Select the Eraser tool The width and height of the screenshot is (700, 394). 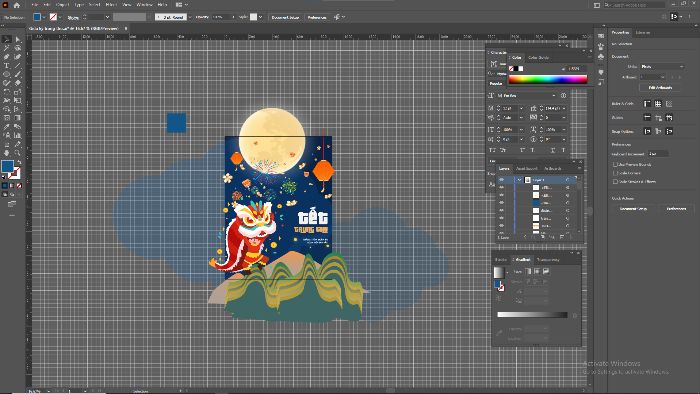click(x=18, y=83)
